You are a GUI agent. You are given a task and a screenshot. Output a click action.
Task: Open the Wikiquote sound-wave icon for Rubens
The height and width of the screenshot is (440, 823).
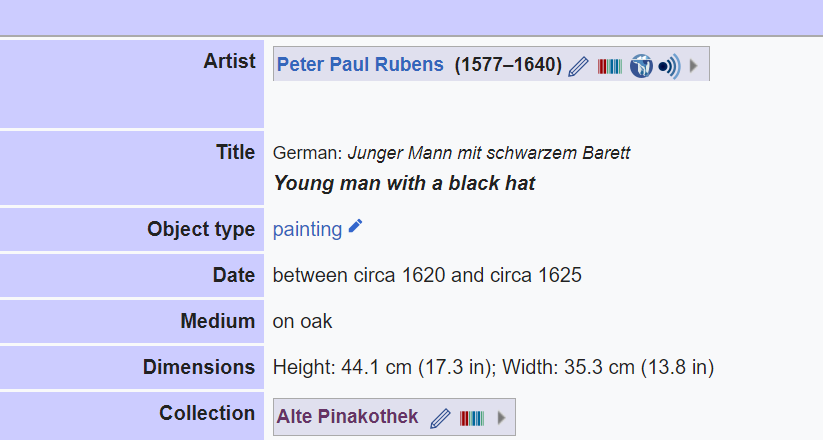[669, 66]
